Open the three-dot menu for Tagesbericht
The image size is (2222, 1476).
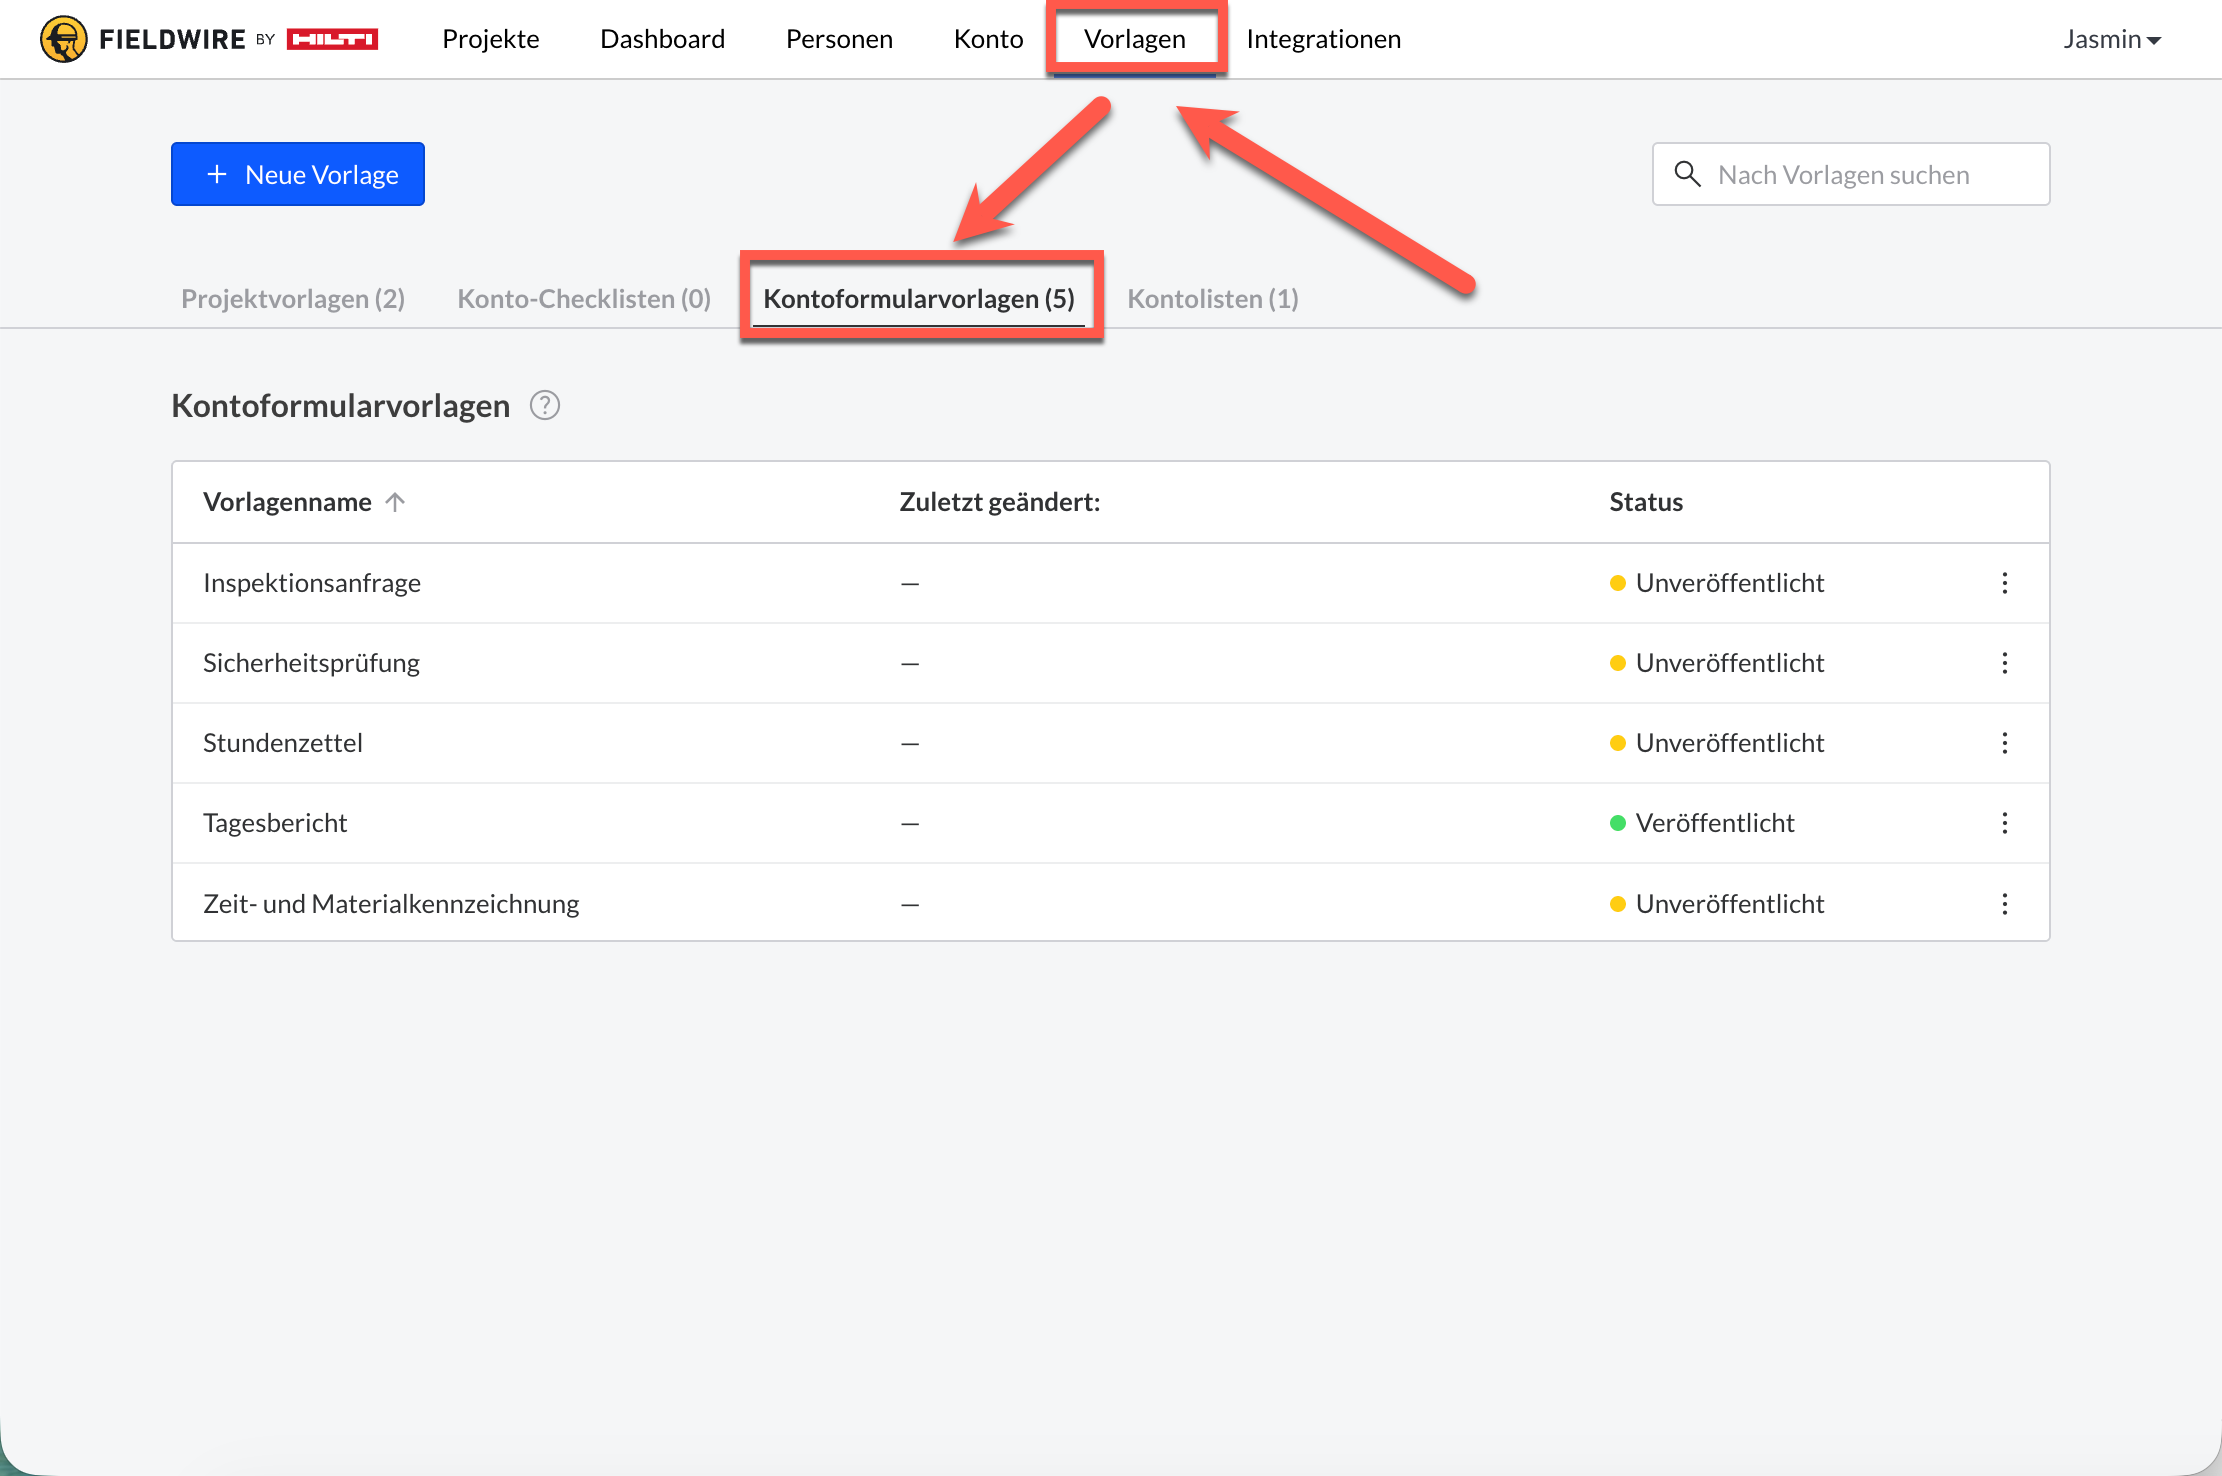(2004, 823)
